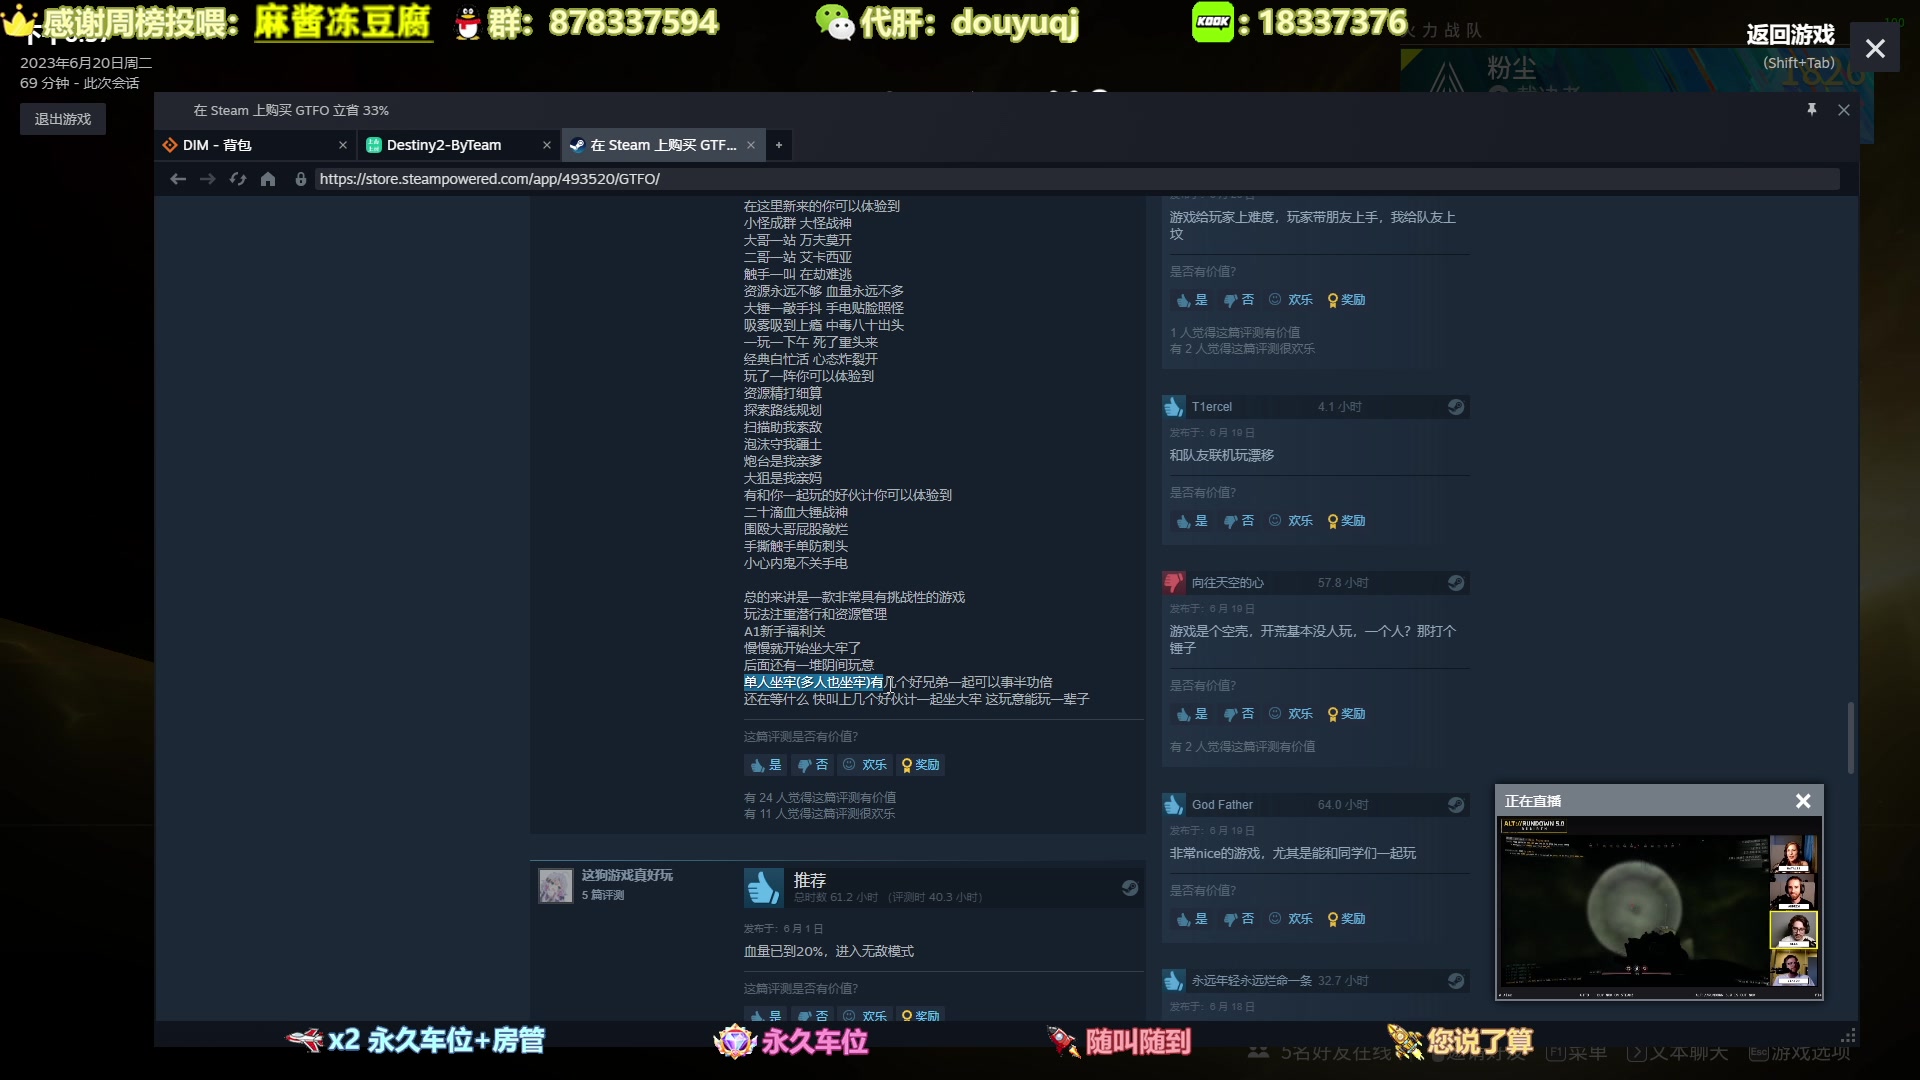Vote 否 on 向往天空的心 review
This screenshot has width=1920, height=1080.
click(x=1238, y=714)
